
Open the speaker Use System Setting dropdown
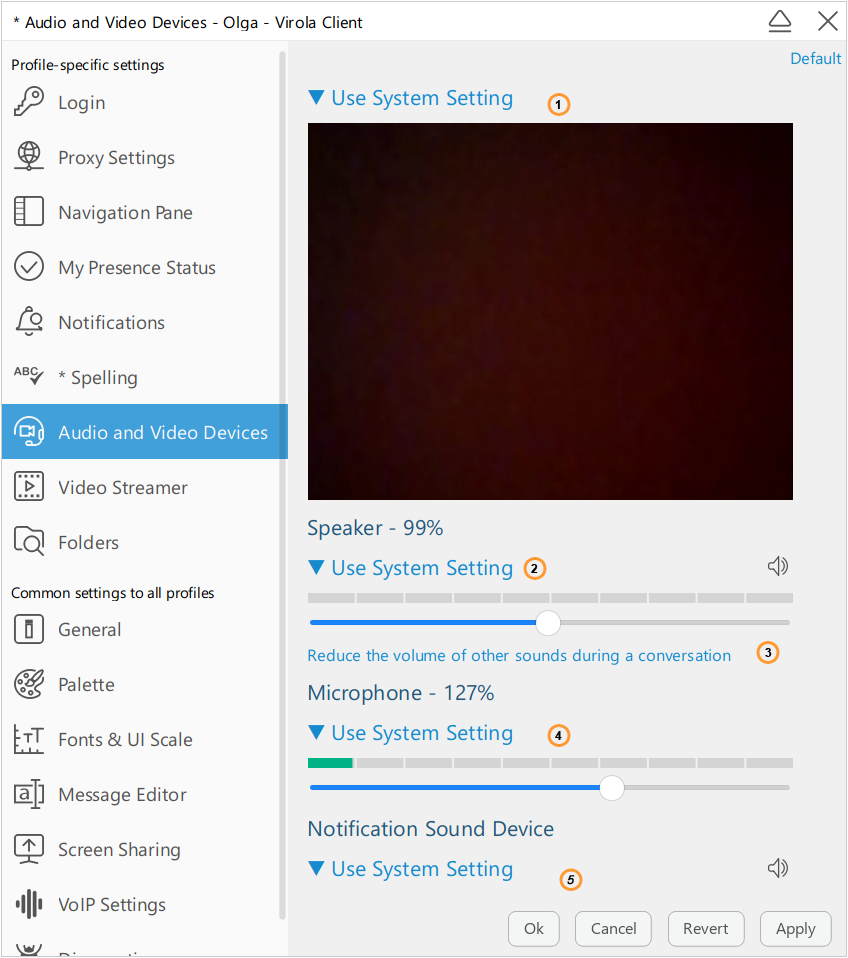click(409, 567)
